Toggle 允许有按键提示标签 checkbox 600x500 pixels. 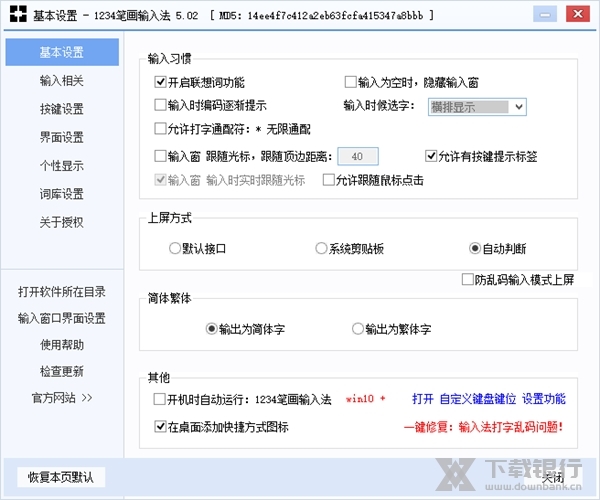pos(431,156)
